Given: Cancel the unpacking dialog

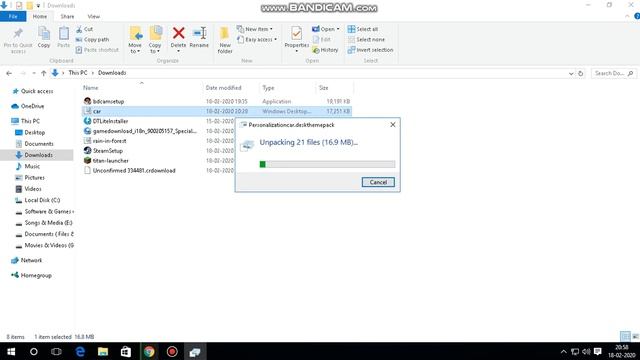Looking at the screenshot, I should (378, 182).
